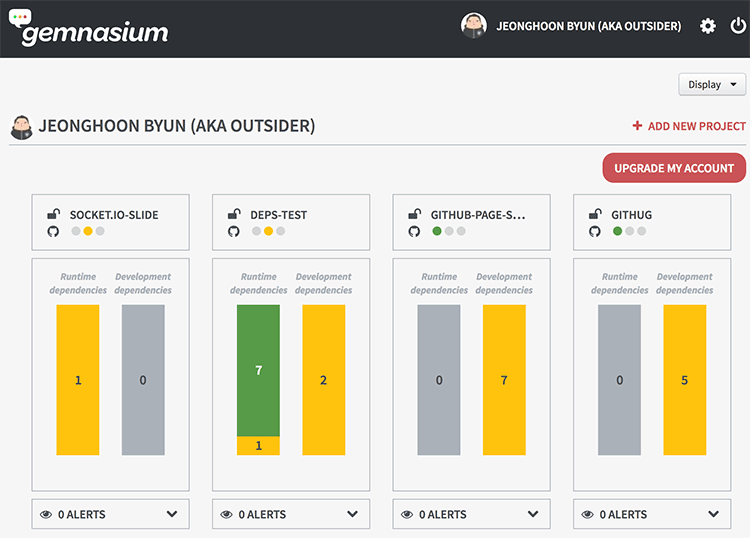
Task: Open JEONGHOON BYUN account name in header
Action: 589,26
